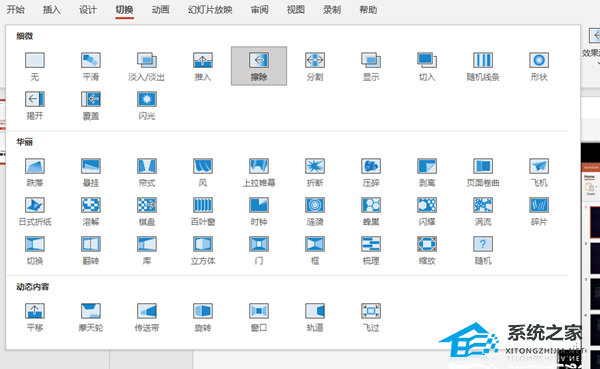This screenshot has width=600, height=369.
Task: Open the 幻灯片放映 tab
Action: coord(210,10)
